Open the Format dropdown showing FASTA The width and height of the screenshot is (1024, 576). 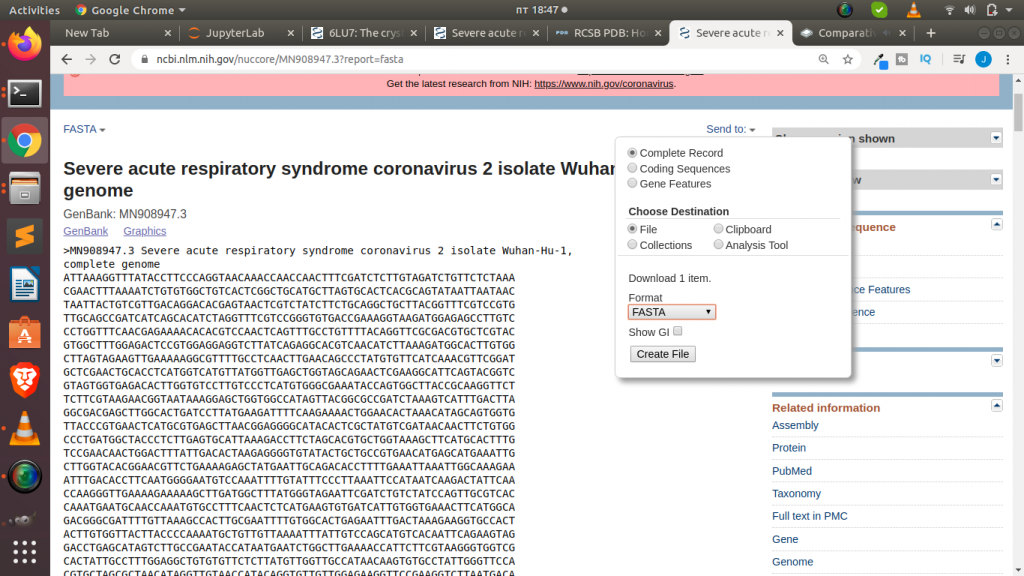[671, 311]
